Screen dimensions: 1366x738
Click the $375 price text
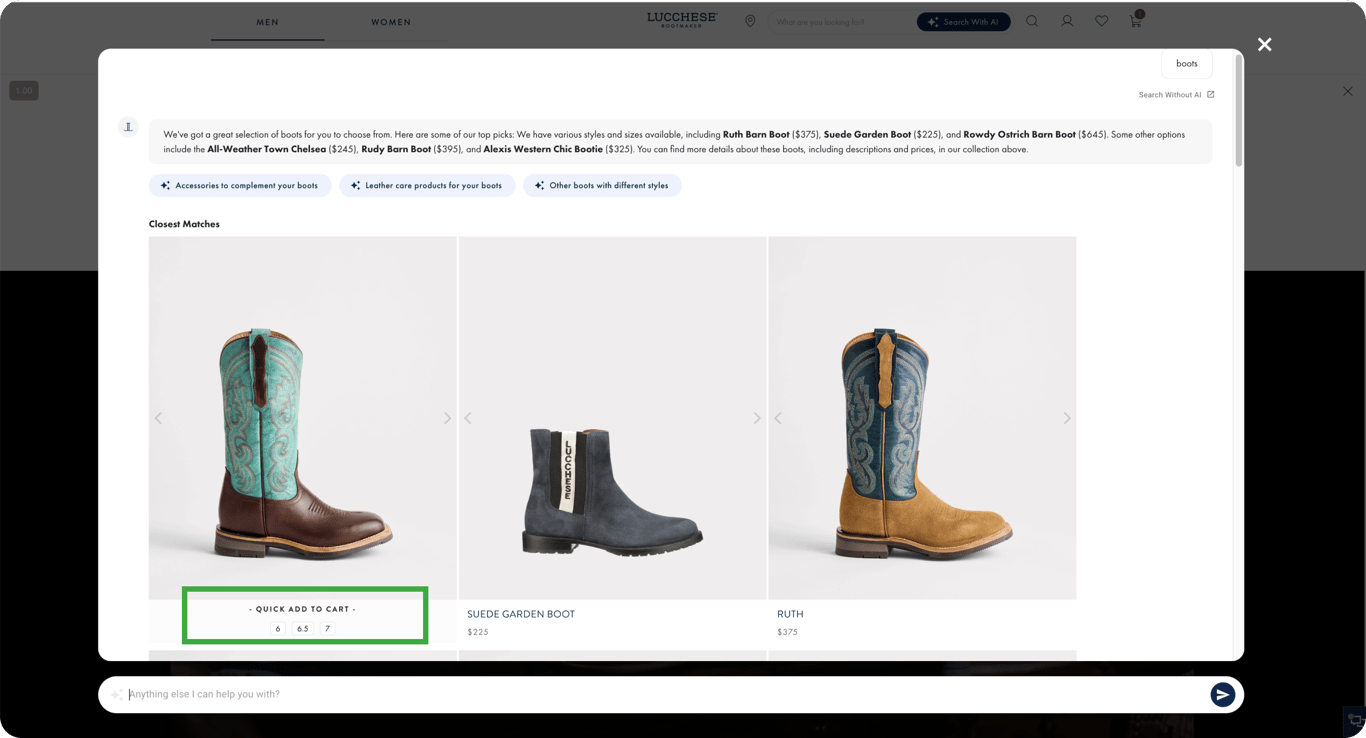click(x=788, y=632)
